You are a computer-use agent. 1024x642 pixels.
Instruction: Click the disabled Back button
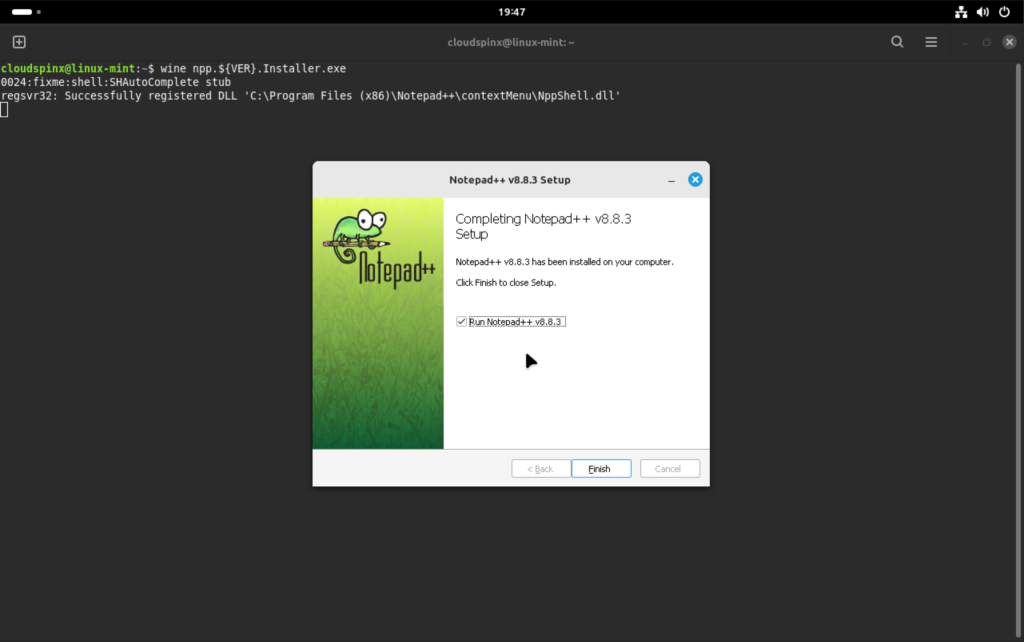[x=541, y=468]
